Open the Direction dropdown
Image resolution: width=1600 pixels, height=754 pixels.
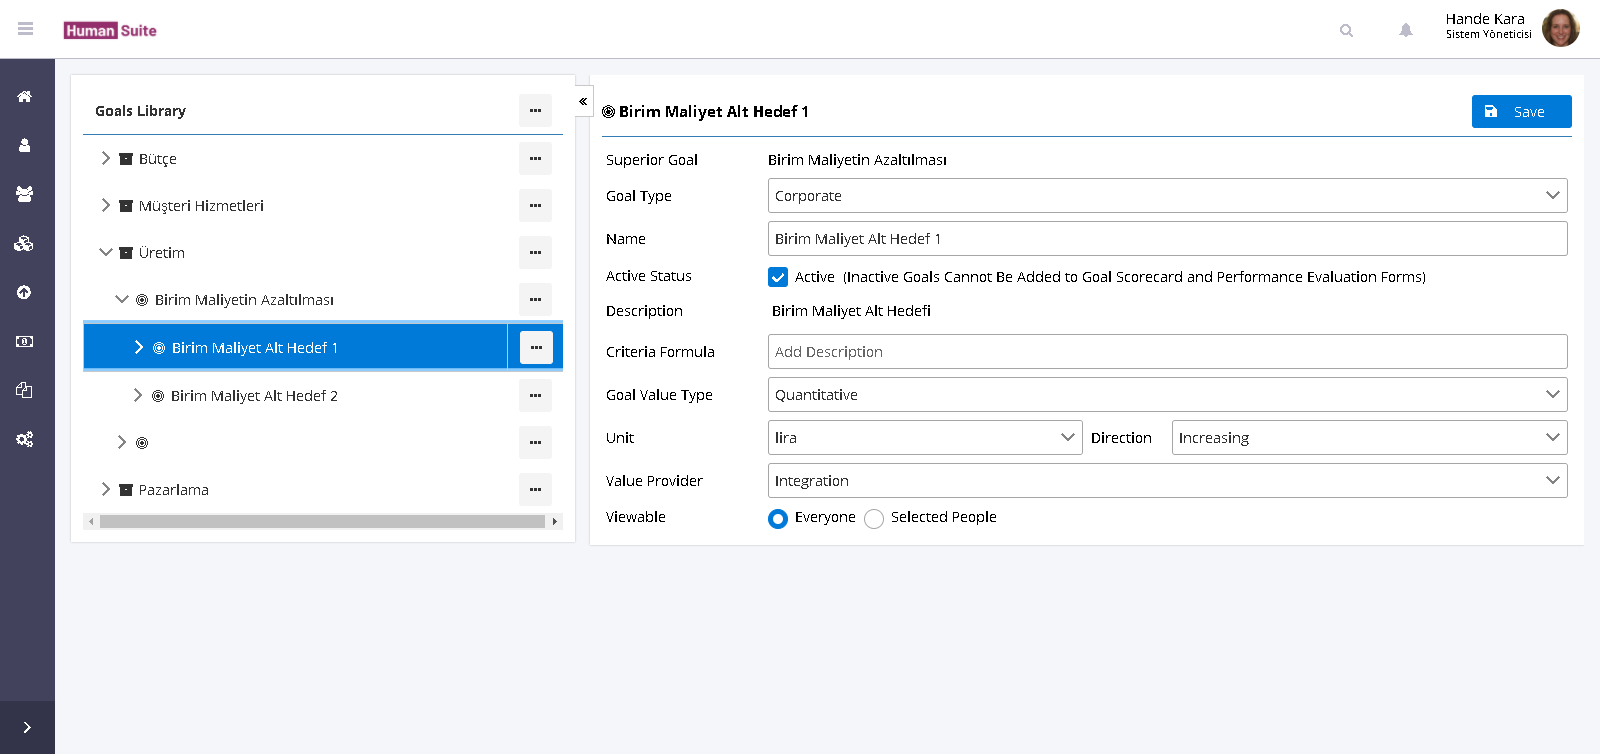click(1368, 438)
